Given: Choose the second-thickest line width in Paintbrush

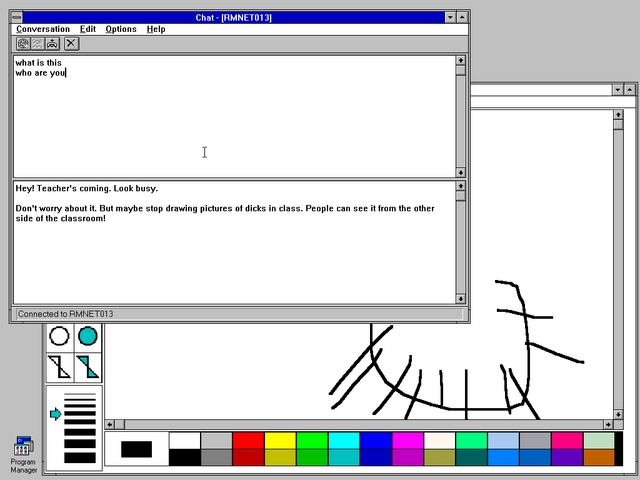Looking at the screenshot, I should tap(80, 444).
